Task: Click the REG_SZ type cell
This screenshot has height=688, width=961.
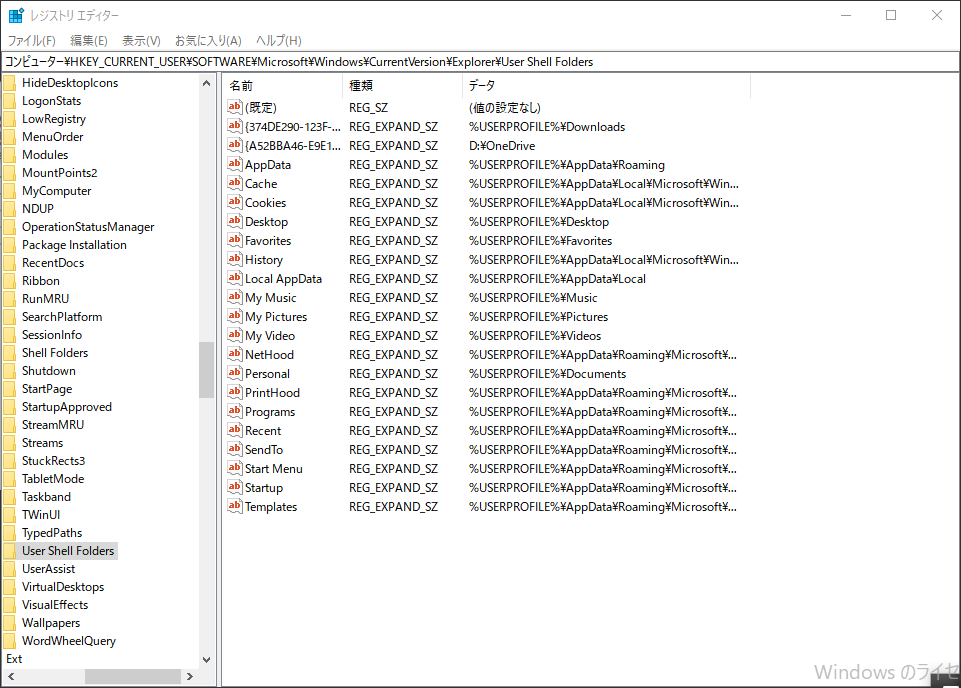Action: (x=368, y=108)
